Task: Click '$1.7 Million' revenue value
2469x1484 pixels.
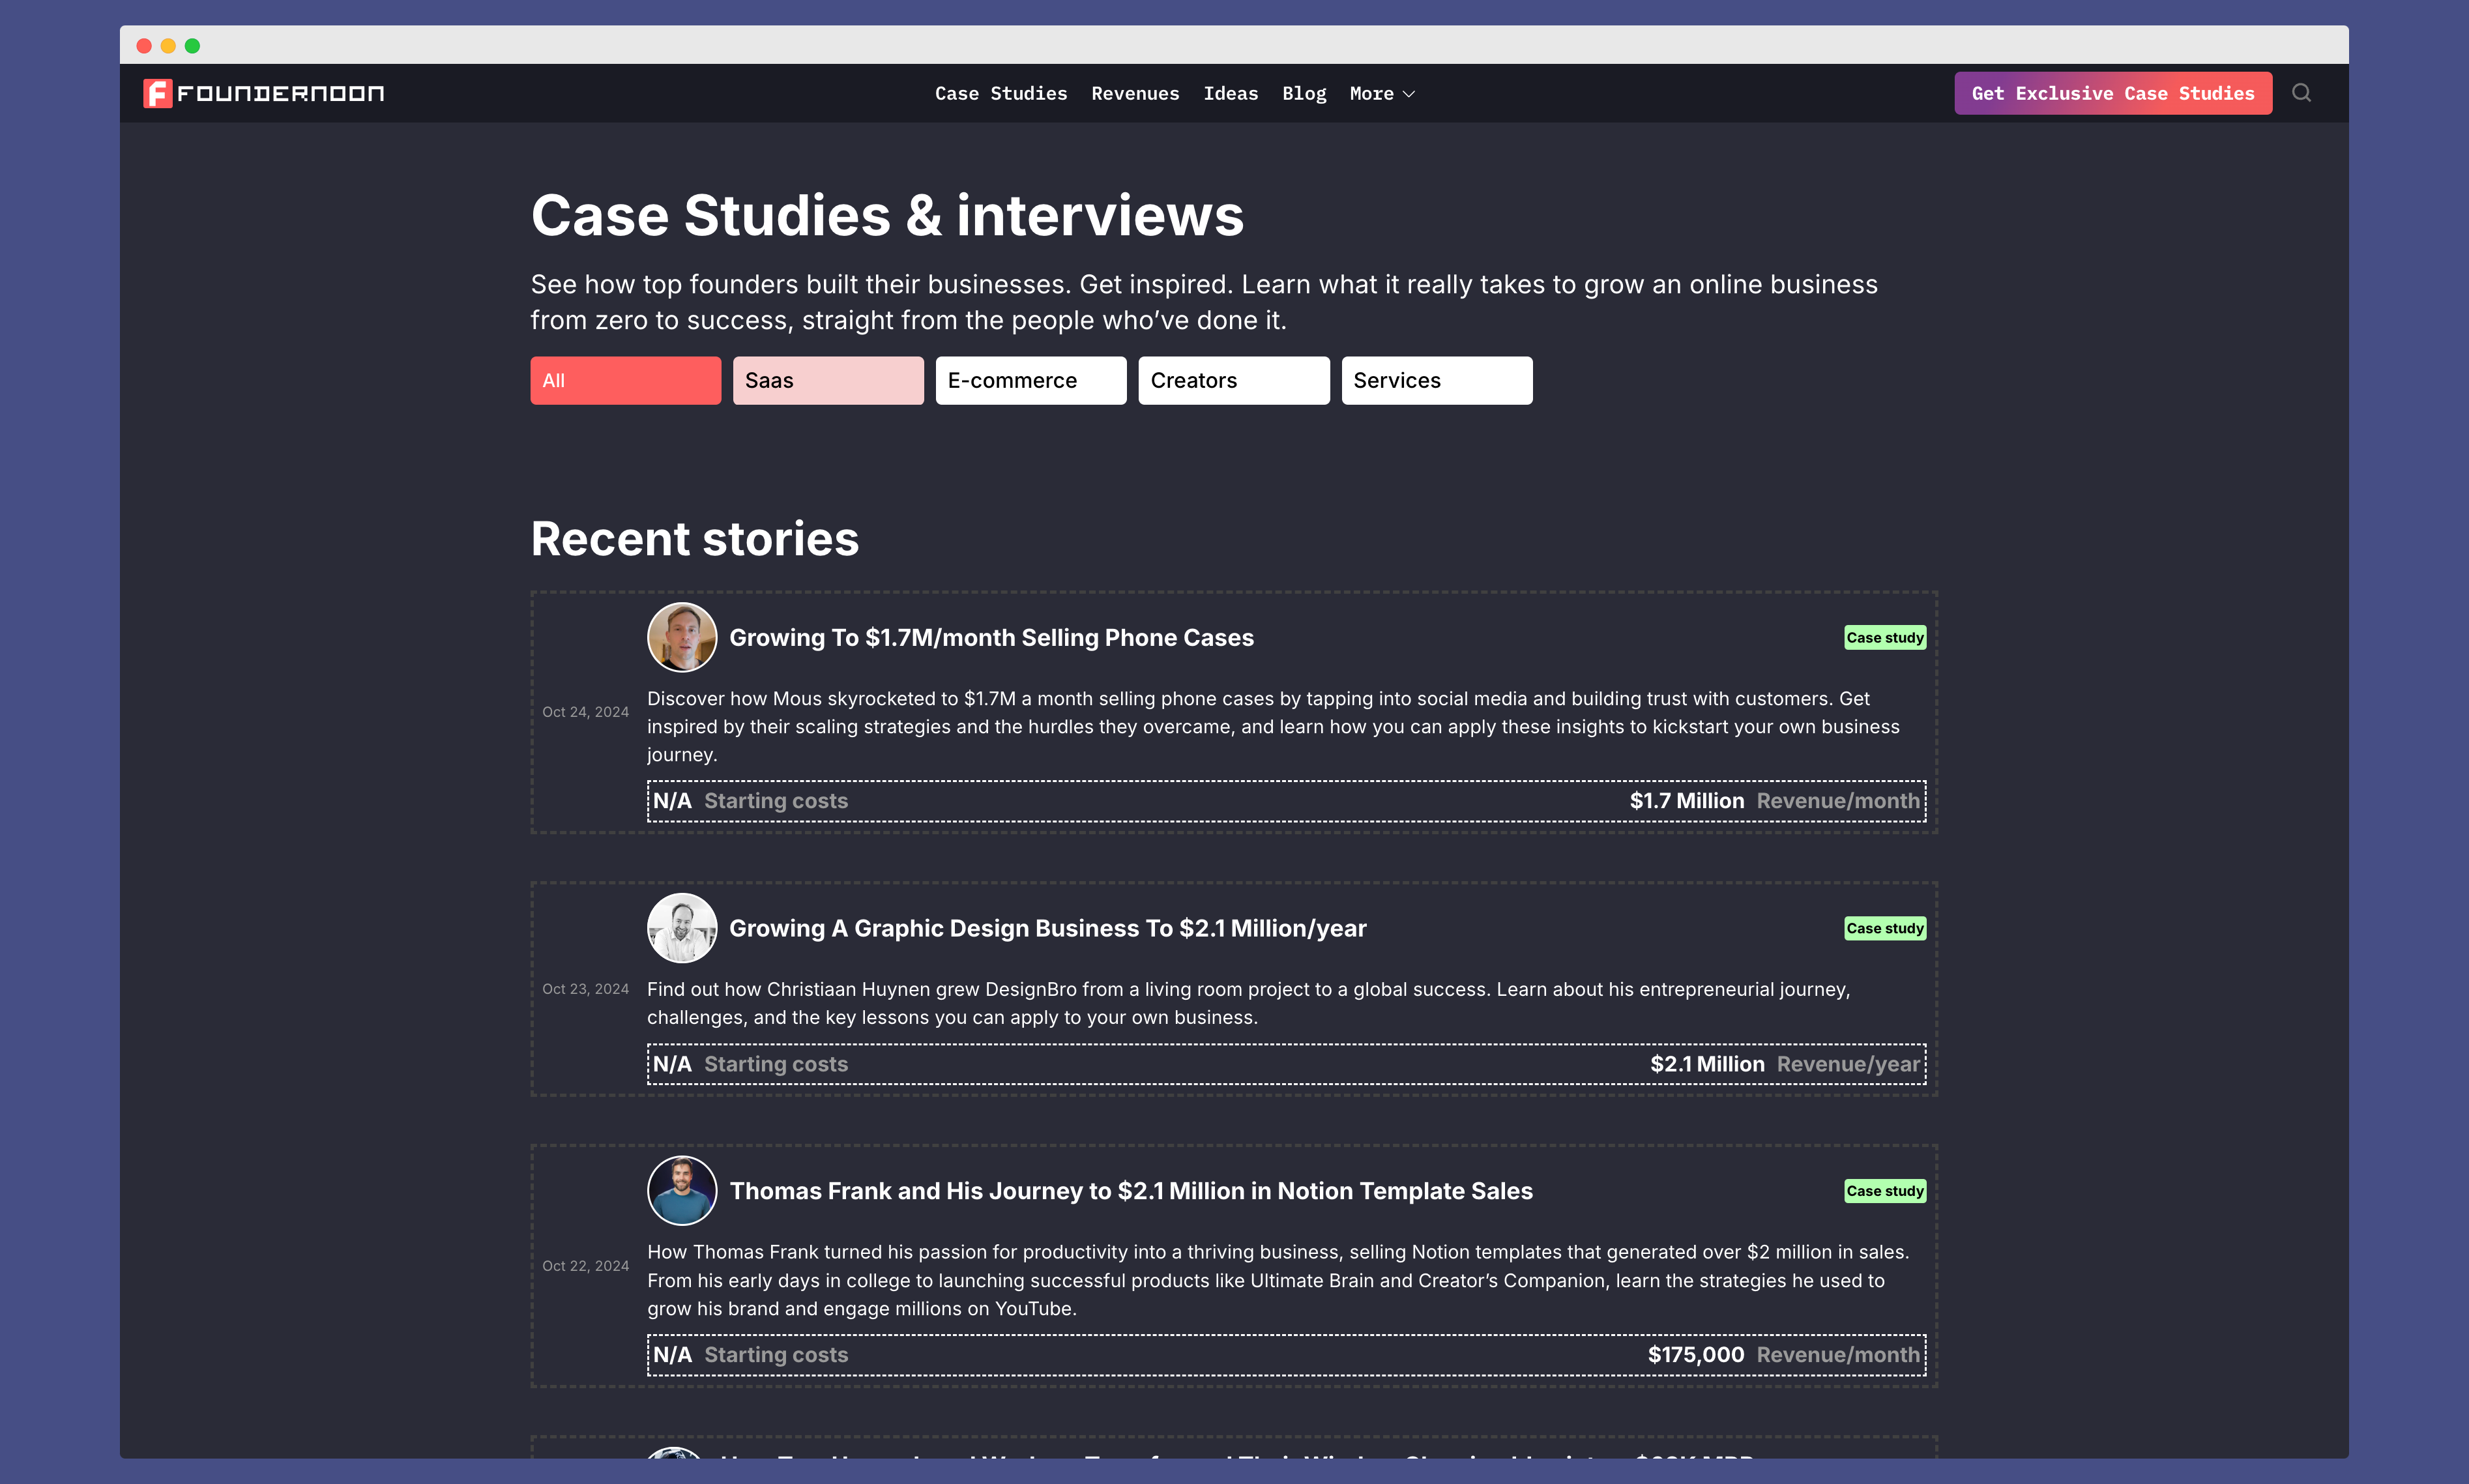Action: [1686, 801]
